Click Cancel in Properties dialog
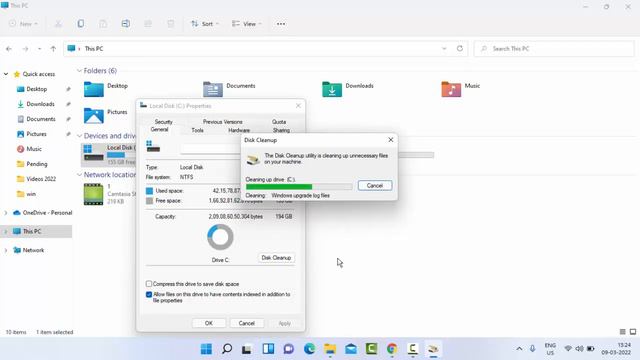Image resolution: width=640 pixels, height=360 pixels. [x=247, y=323]
